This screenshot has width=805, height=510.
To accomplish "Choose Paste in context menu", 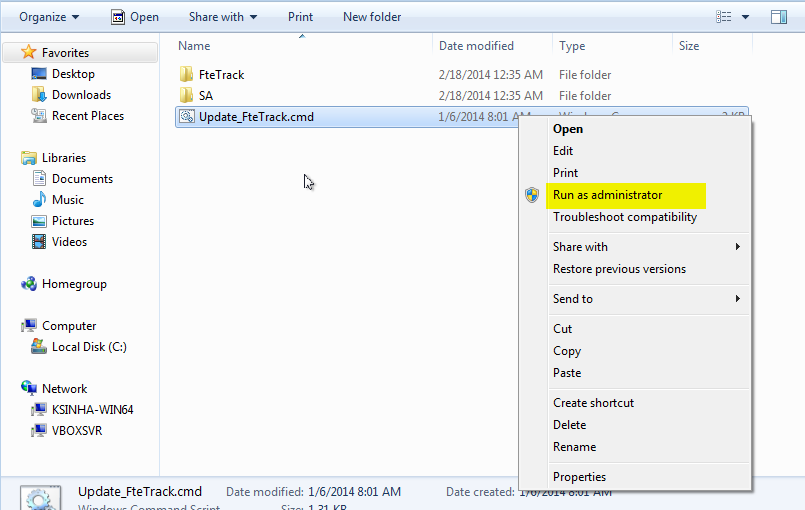I will (x=567, y=373).
